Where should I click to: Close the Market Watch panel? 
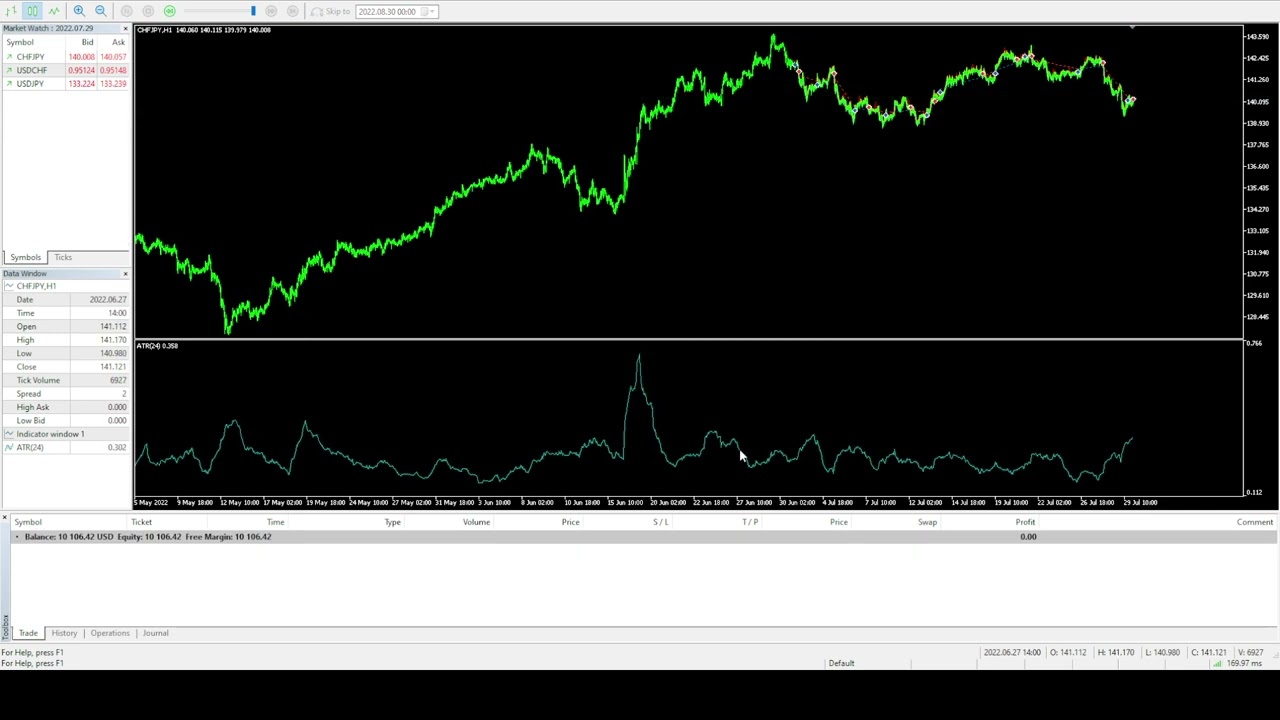pos(125,28)
